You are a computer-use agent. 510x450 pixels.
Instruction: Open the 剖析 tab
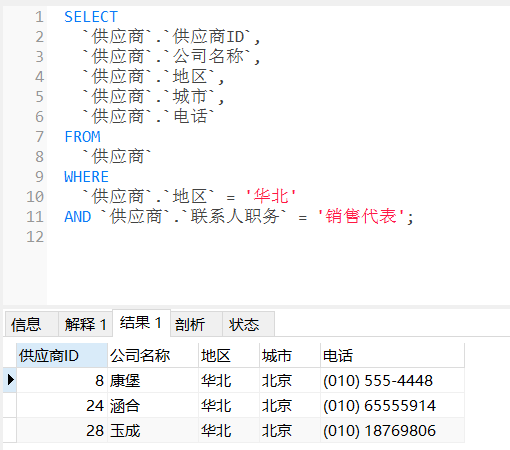pyautogui.click(x=196, y=324)
